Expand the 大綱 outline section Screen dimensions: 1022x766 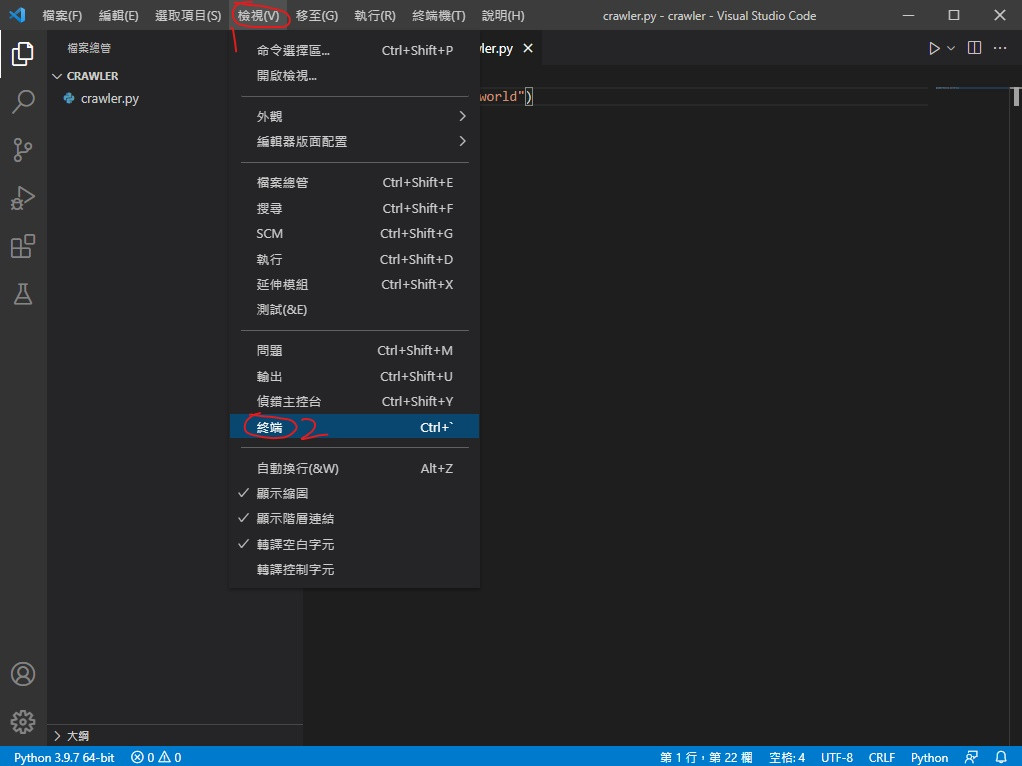click(x=175, y=735)
